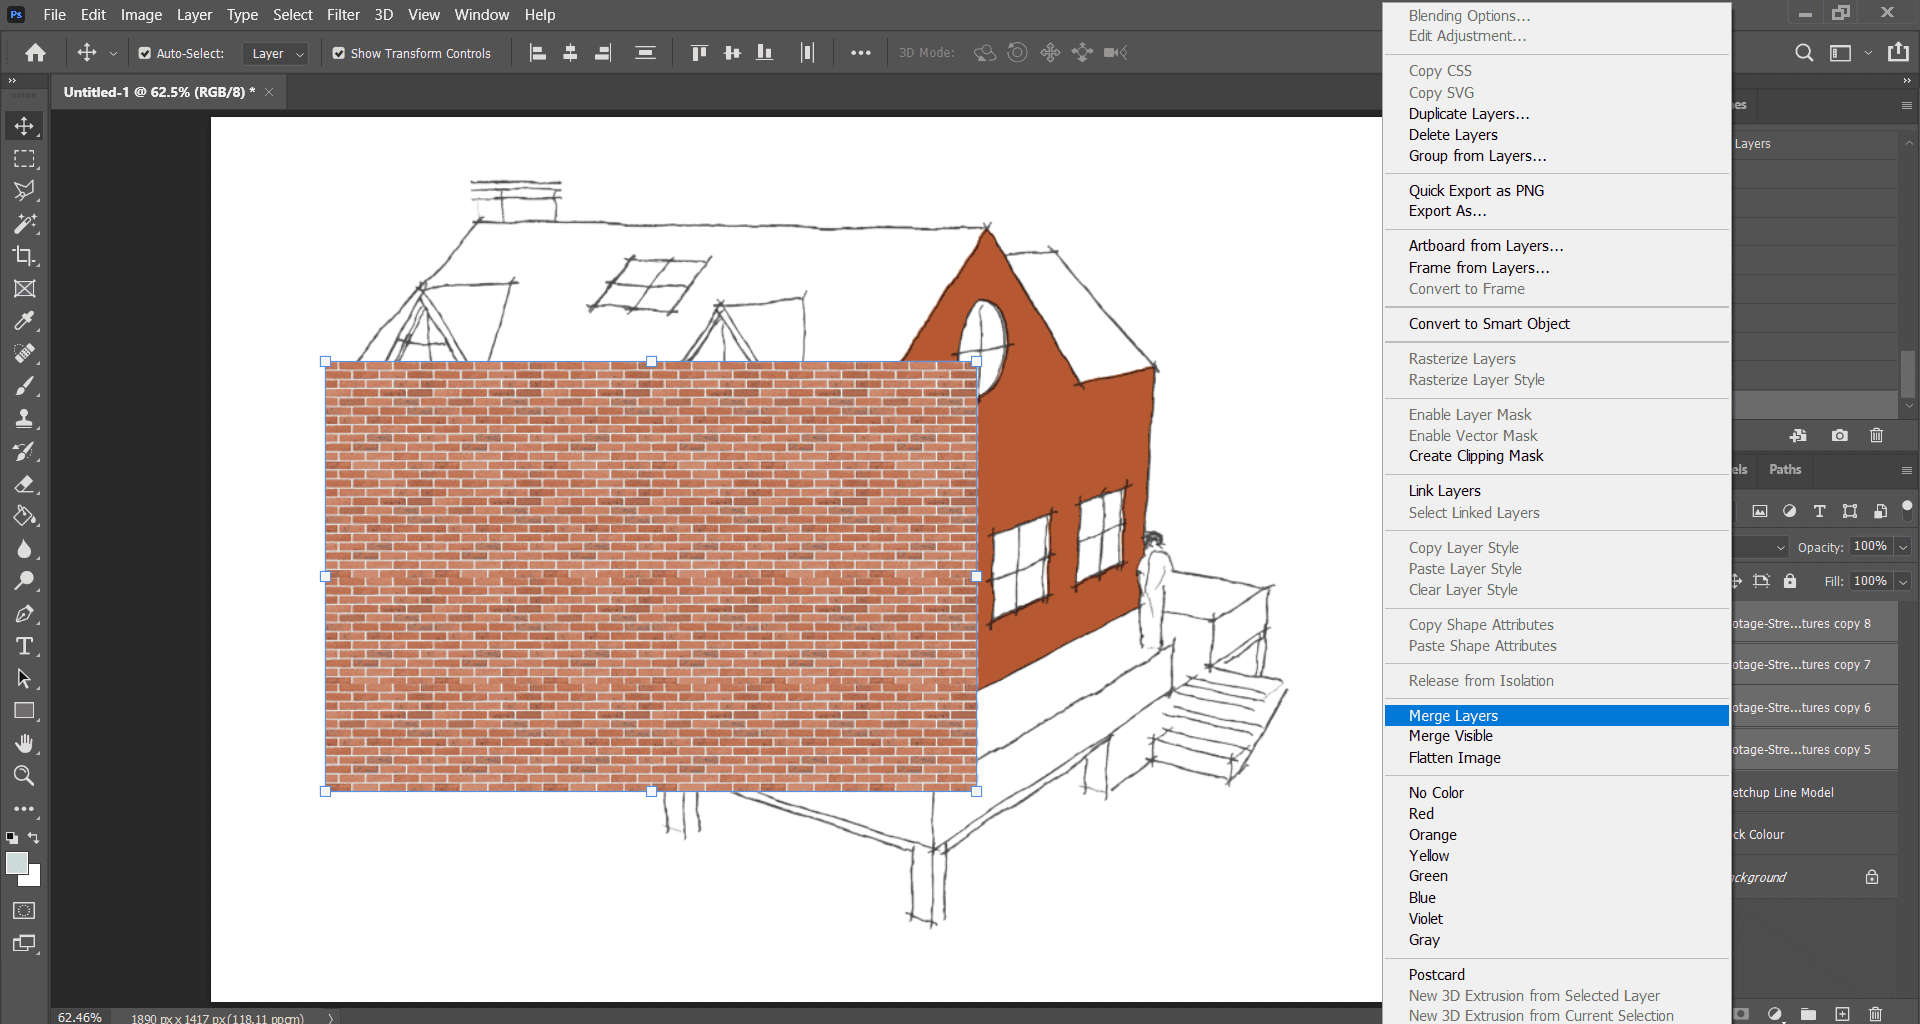Pick the Brush tool in toolbar
The width and height of the screenshot is (1920, 1024).
(x=24, y=386)
